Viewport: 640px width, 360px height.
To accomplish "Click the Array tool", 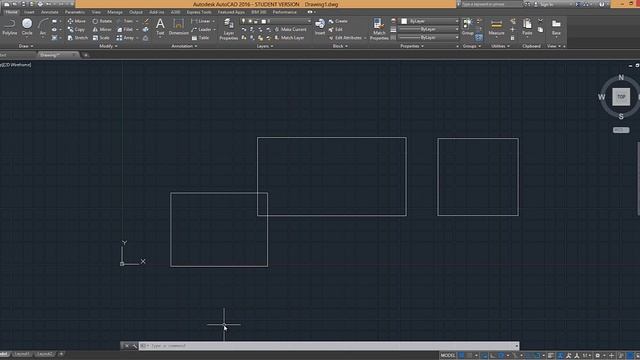I will tap(125, 38).
